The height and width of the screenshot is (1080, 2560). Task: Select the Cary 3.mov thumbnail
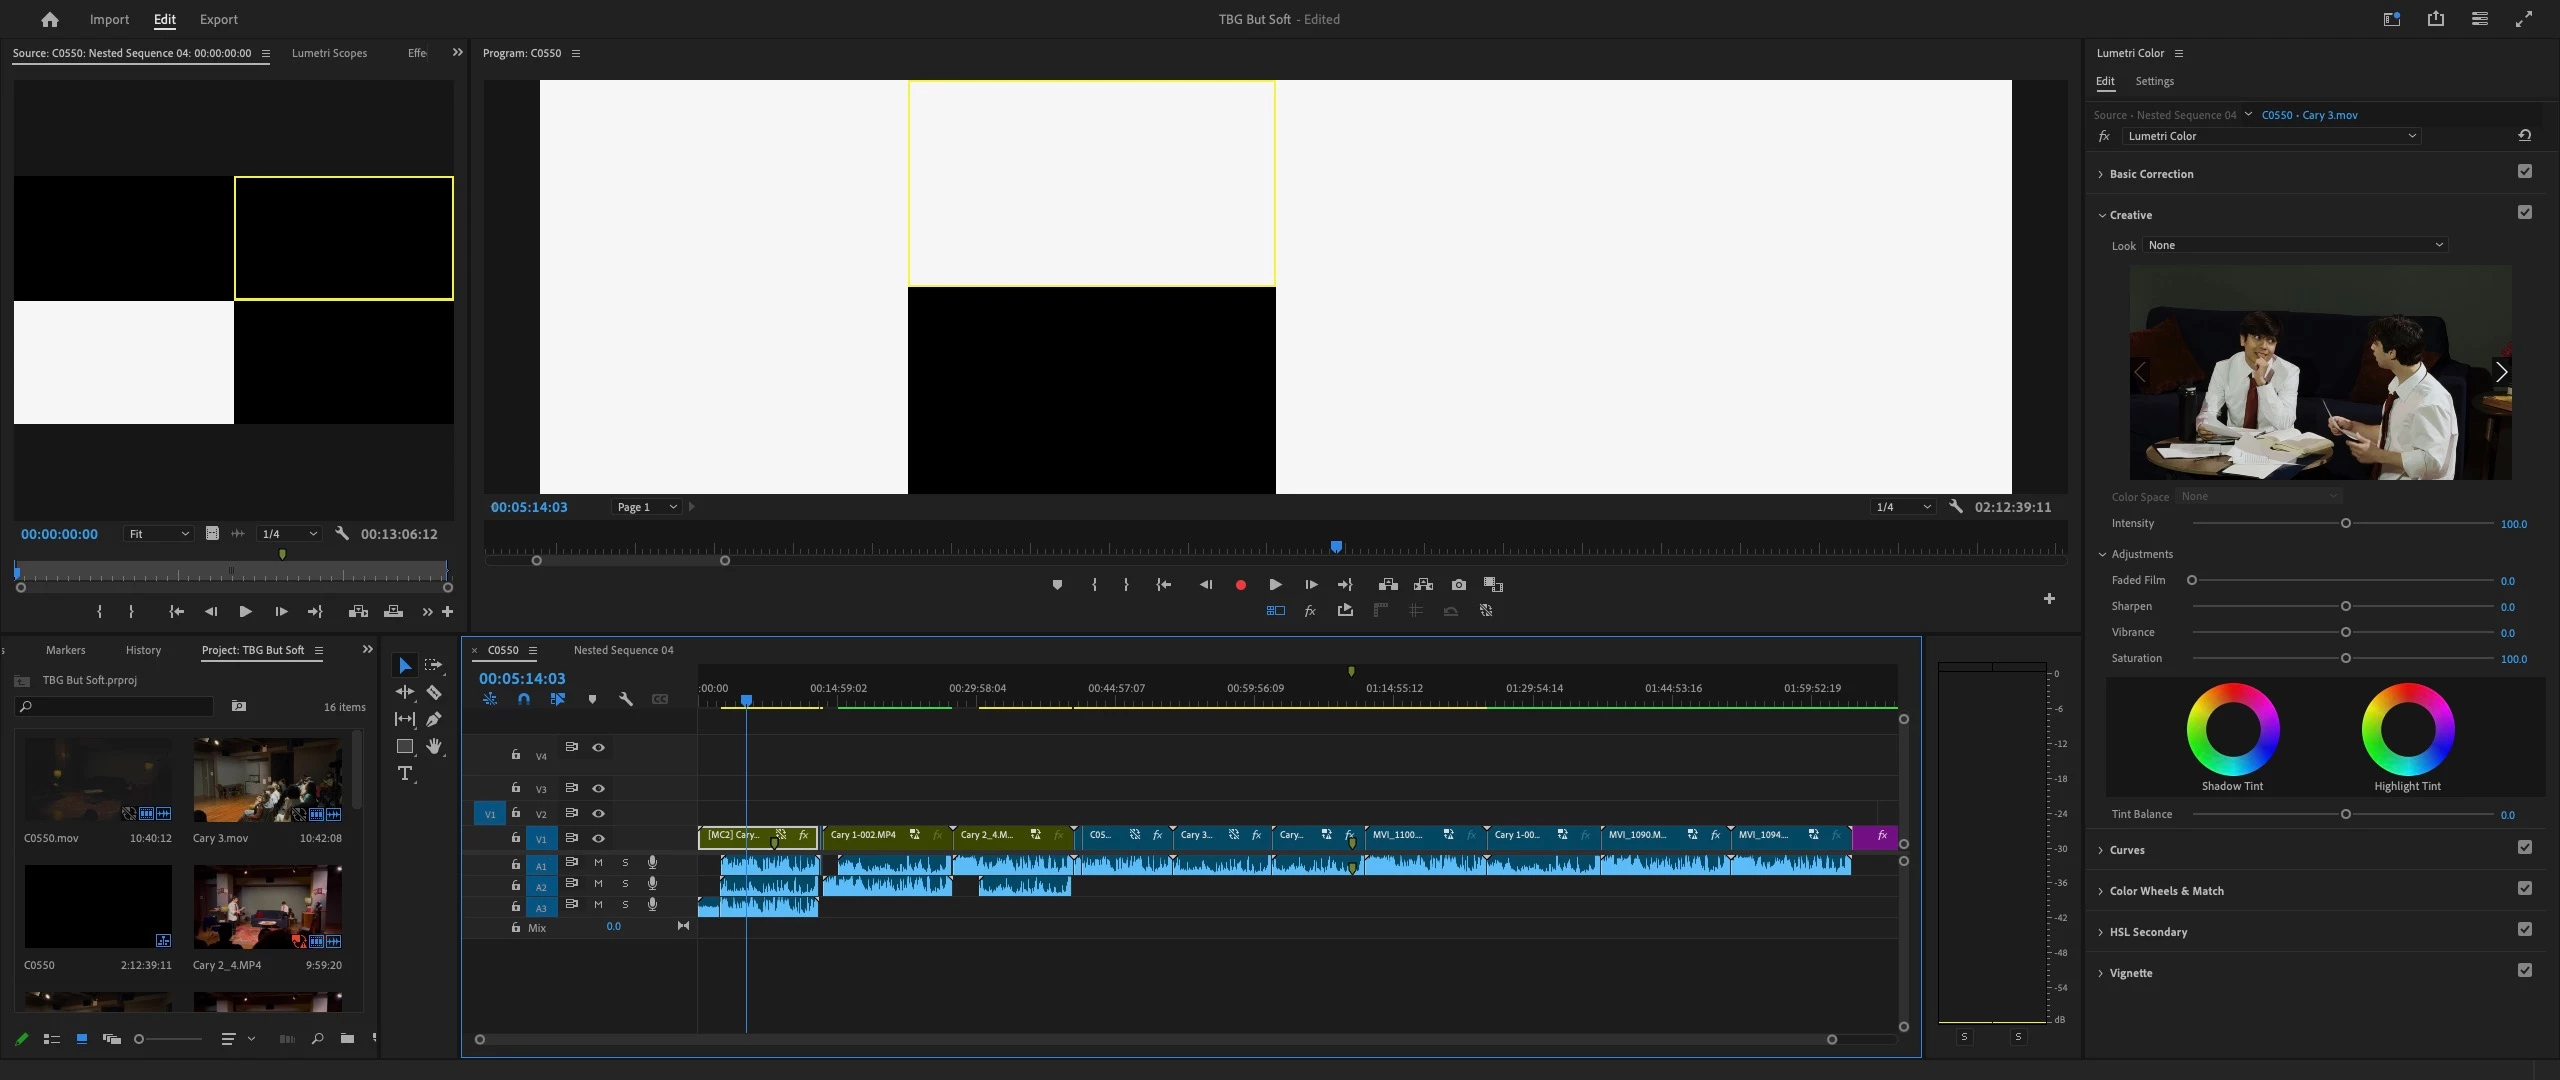click(267, 780)
